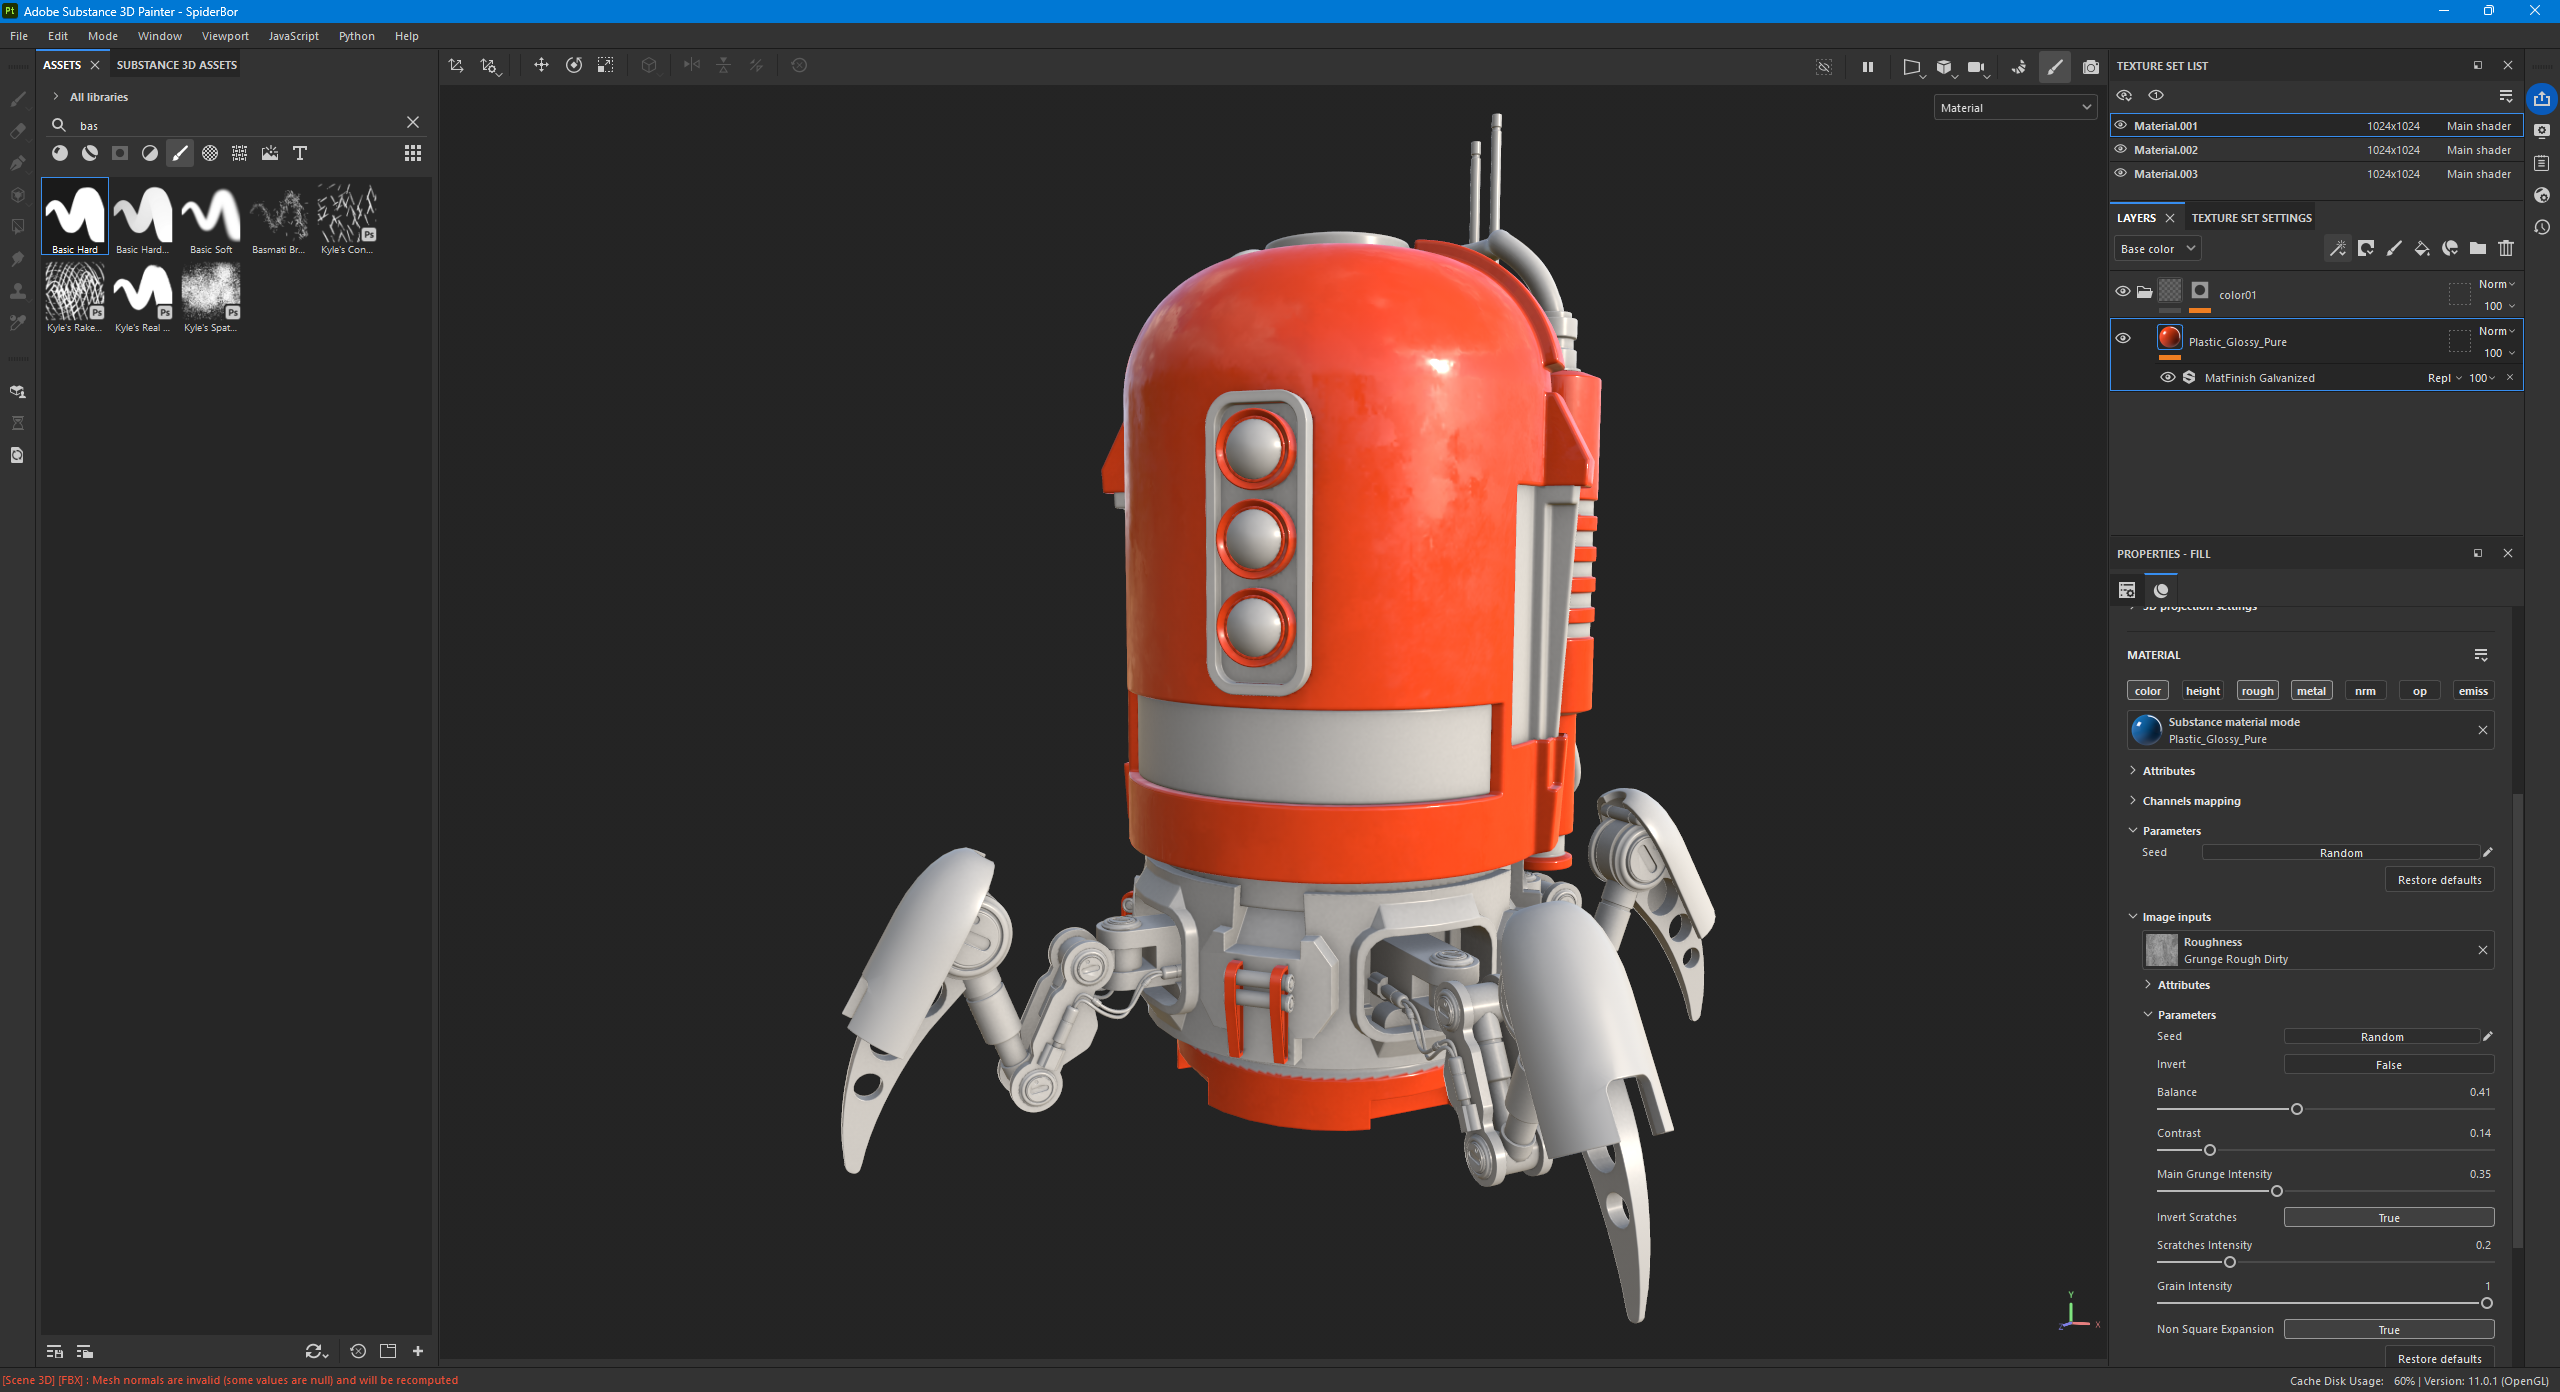This screenshot has height=1392, width=2560.
Task: Toggle visibility of Material.003 texture set
Action: pyautogui.click(x=2121, y=174)
